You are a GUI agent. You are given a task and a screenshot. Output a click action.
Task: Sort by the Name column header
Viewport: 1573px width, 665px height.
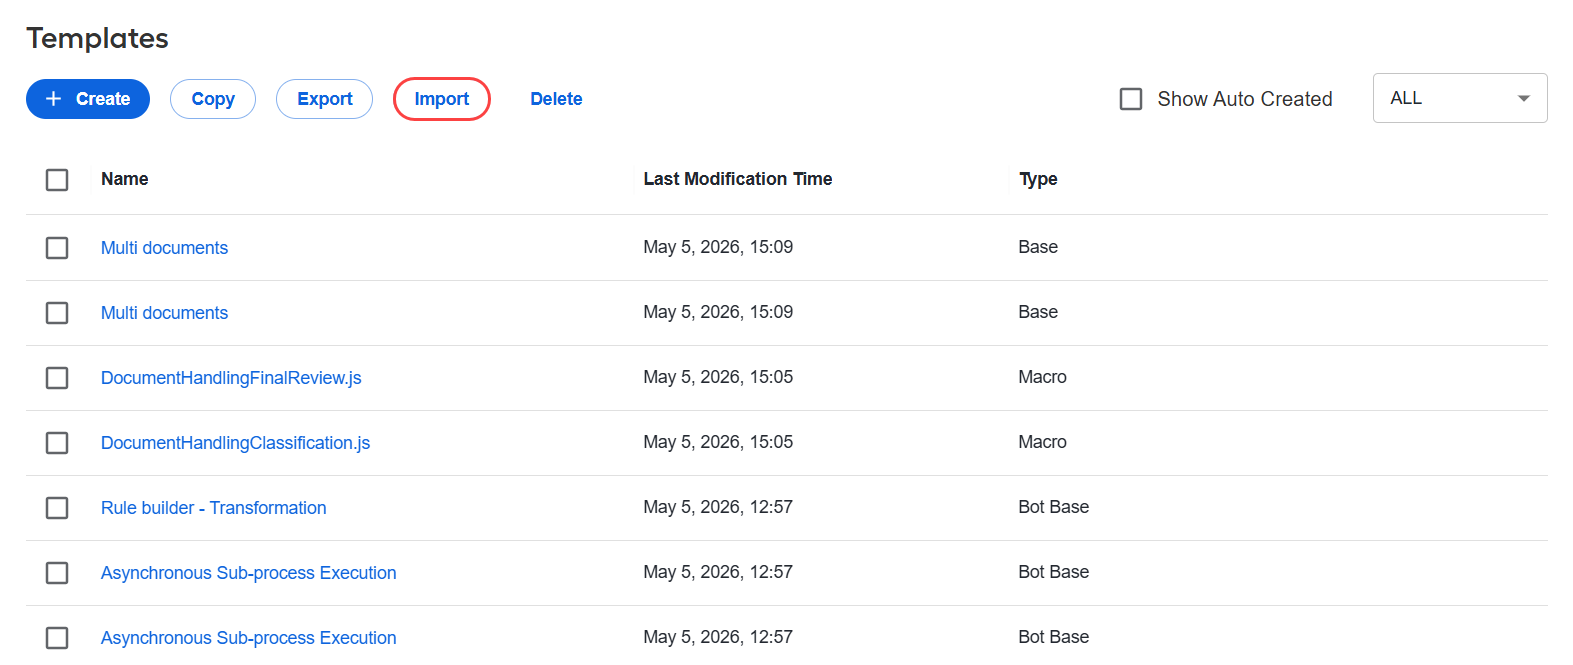(124, 179)
